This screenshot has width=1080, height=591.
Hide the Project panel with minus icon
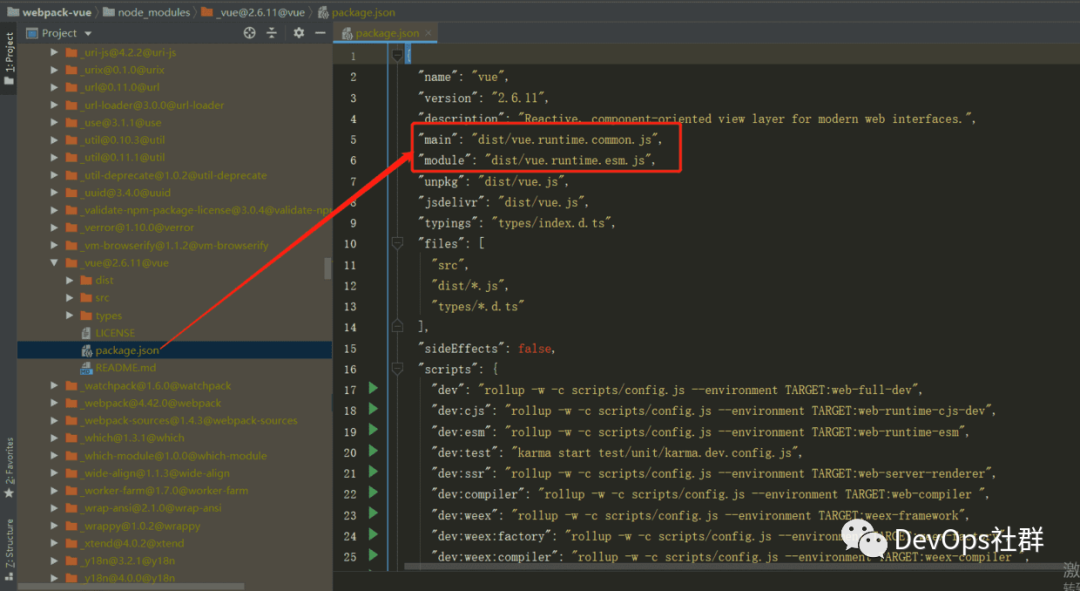click(320, 32)
